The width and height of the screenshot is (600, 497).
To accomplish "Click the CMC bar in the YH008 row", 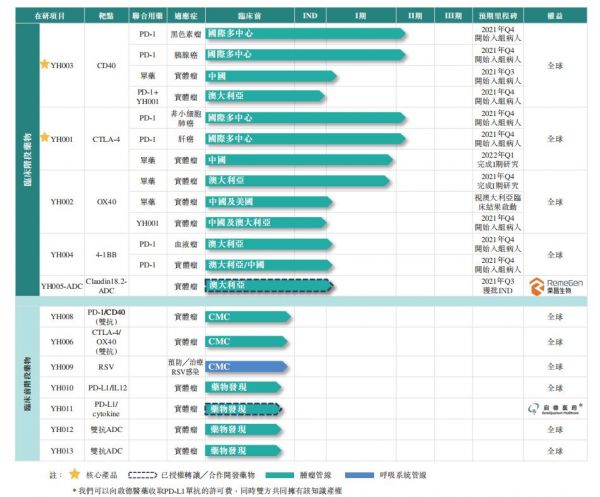I will tap(248, 317).
